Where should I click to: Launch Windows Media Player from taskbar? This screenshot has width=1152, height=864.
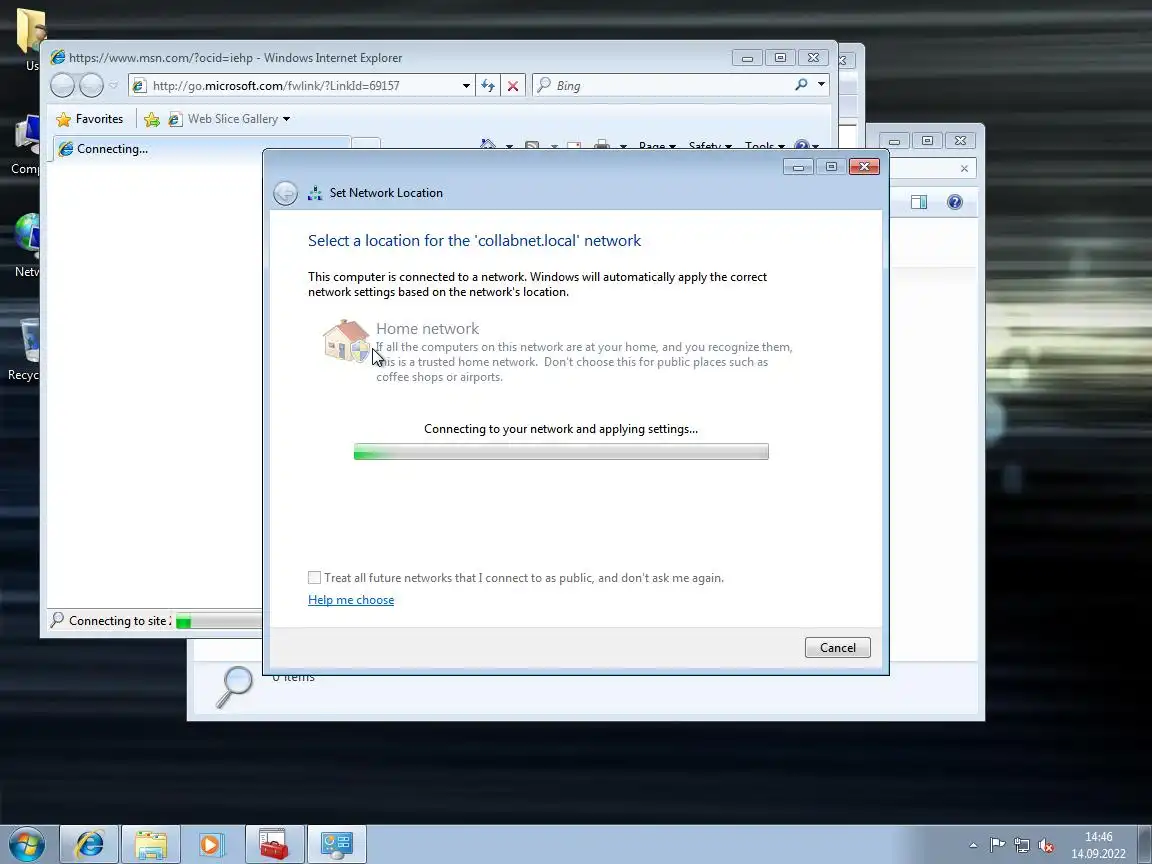(x=212, y=844)
